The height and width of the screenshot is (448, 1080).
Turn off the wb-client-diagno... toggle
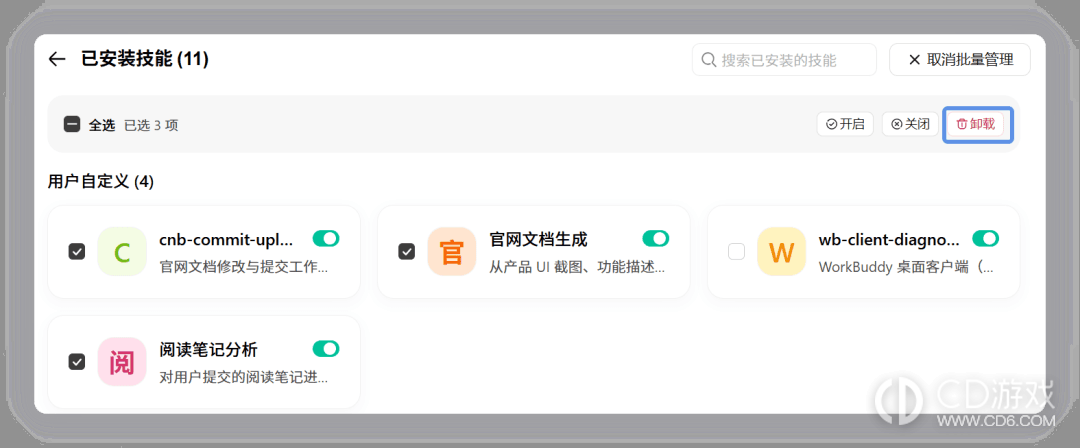(x=986, y=238)
